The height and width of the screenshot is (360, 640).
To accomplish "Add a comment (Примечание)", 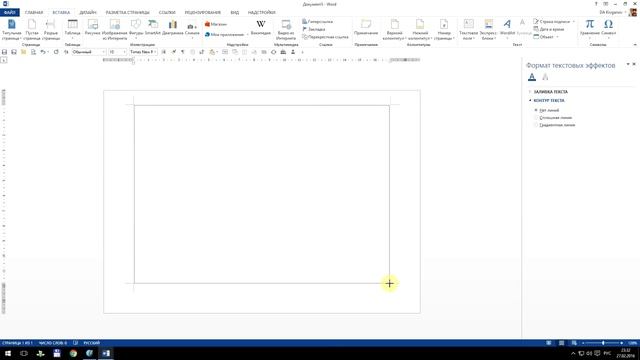I will (366, 27).
